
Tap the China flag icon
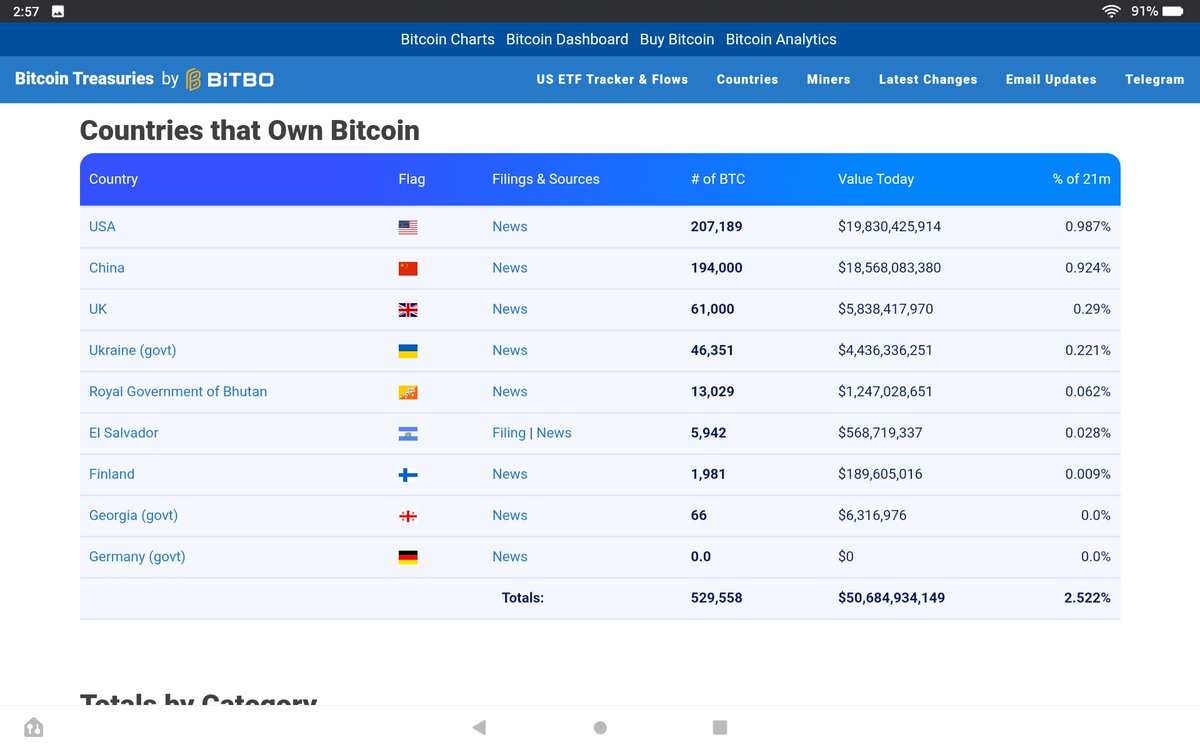(x=408, y=268)
